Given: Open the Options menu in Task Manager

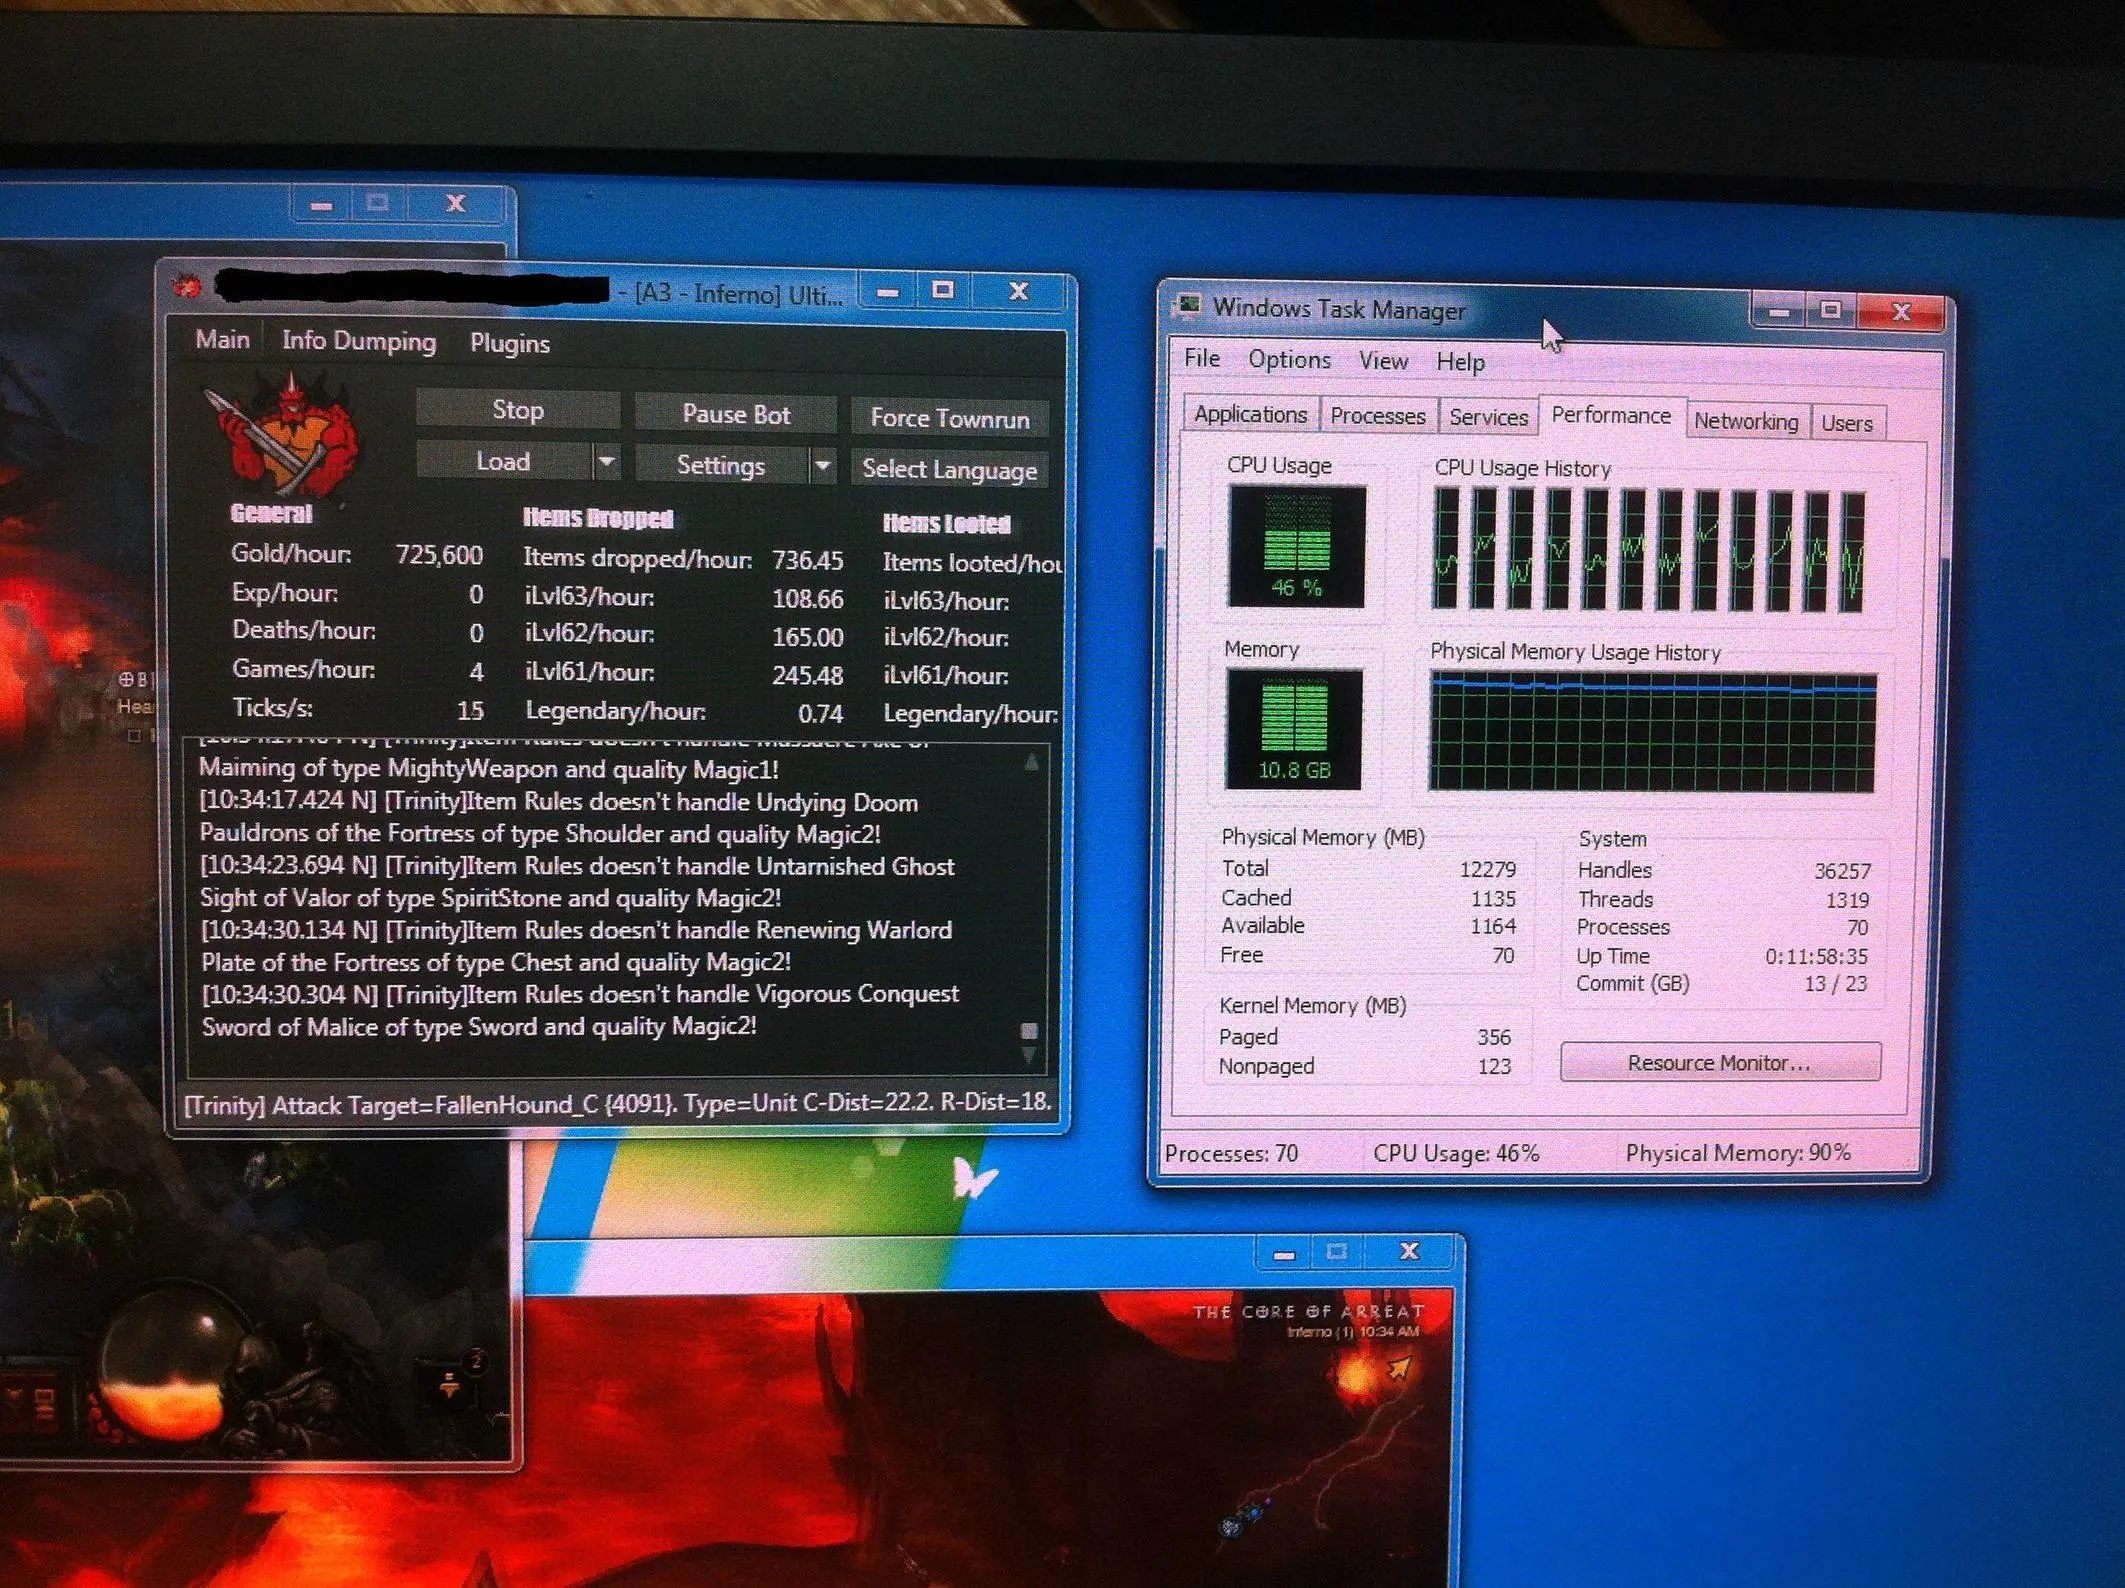Looking at the screenshot, I should click(x=1289, y=360).
